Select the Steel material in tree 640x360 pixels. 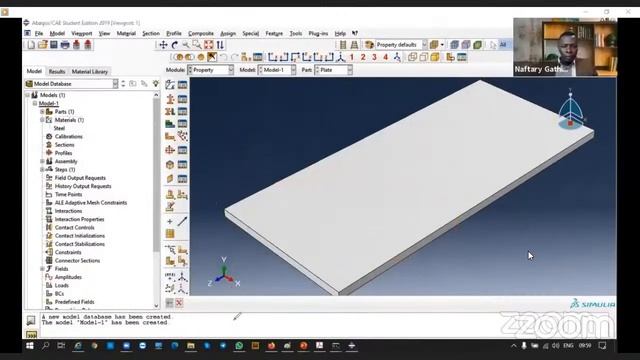coord(59,128)
